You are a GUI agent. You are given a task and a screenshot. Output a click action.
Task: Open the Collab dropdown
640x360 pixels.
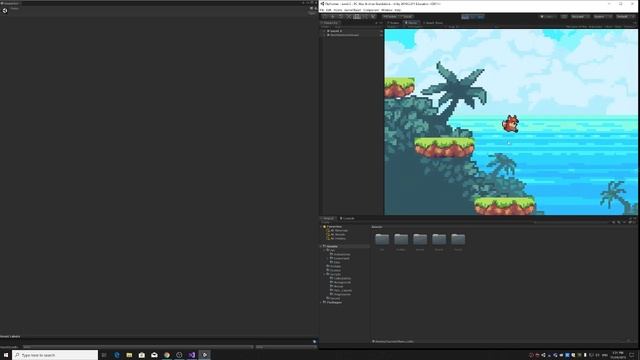click(x=548, y=17)
